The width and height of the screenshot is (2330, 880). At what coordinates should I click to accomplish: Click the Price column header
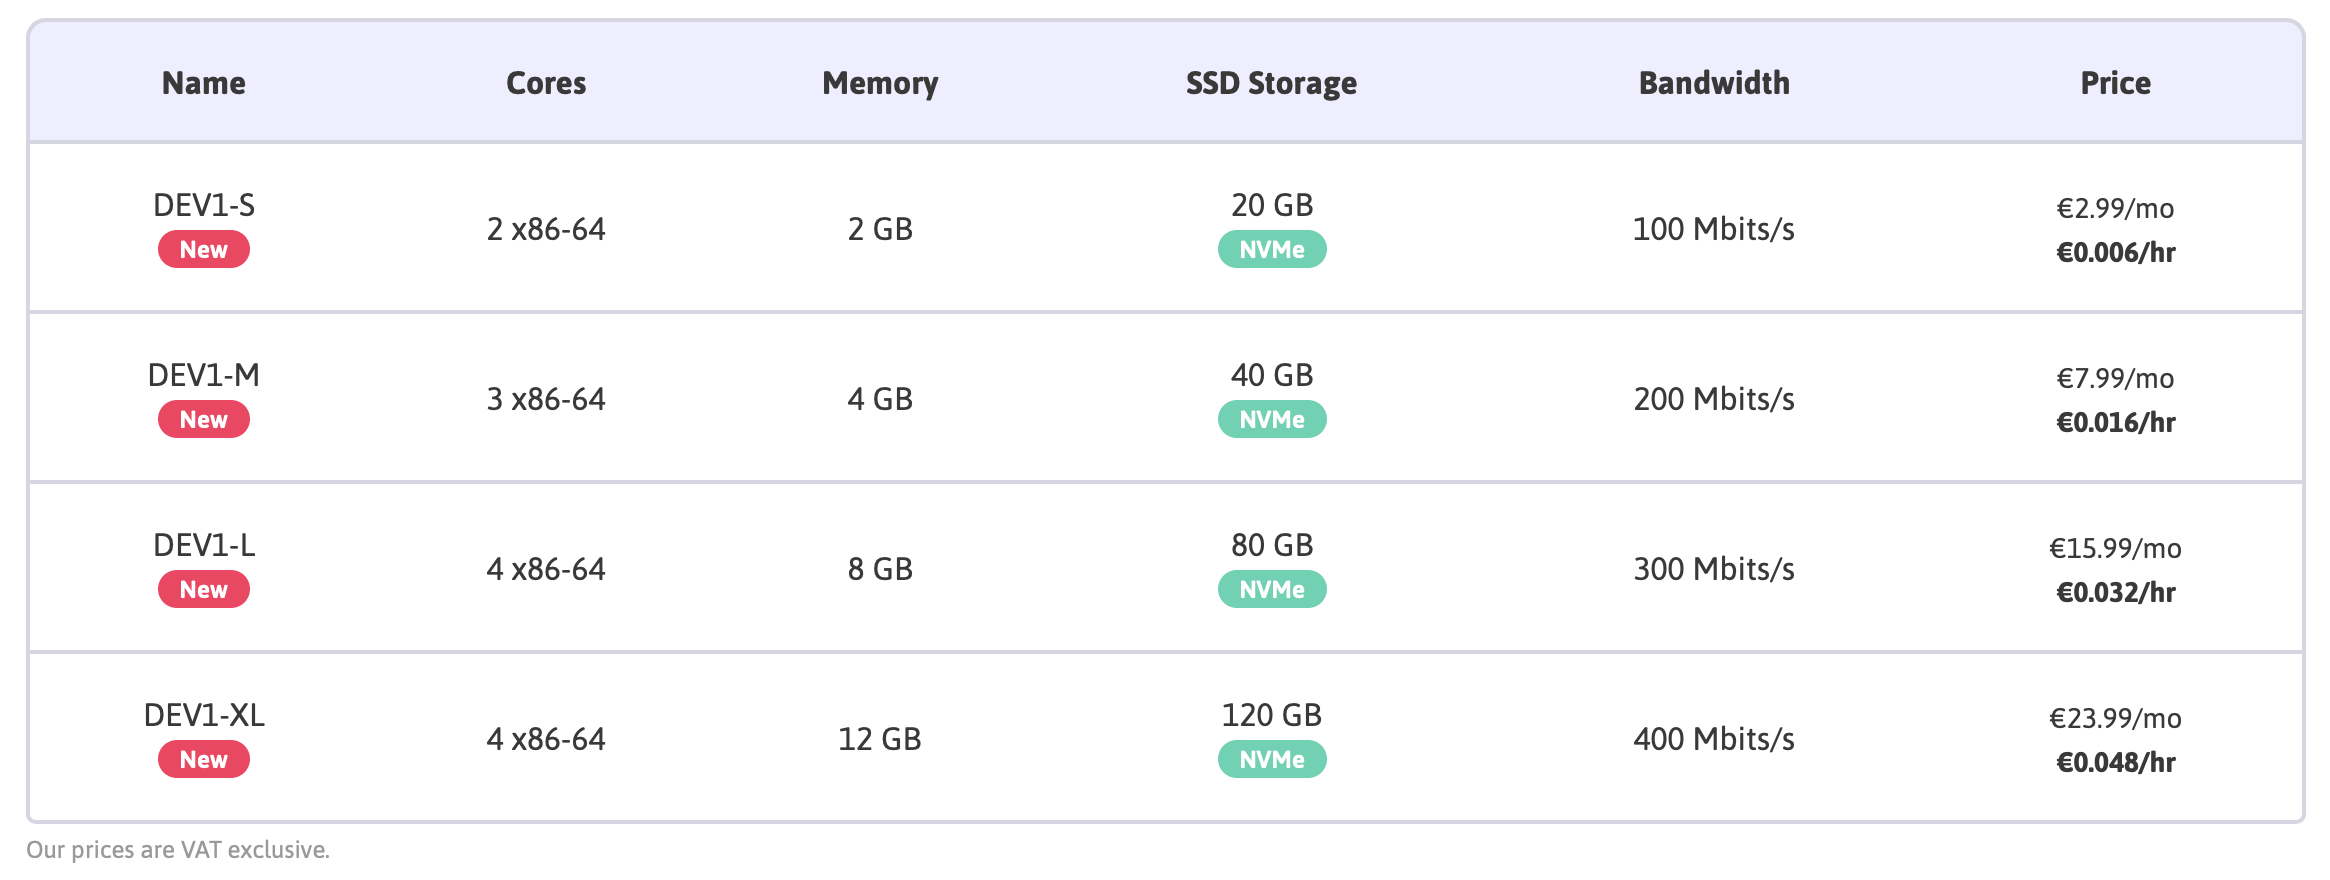(x=2115, y=83)
